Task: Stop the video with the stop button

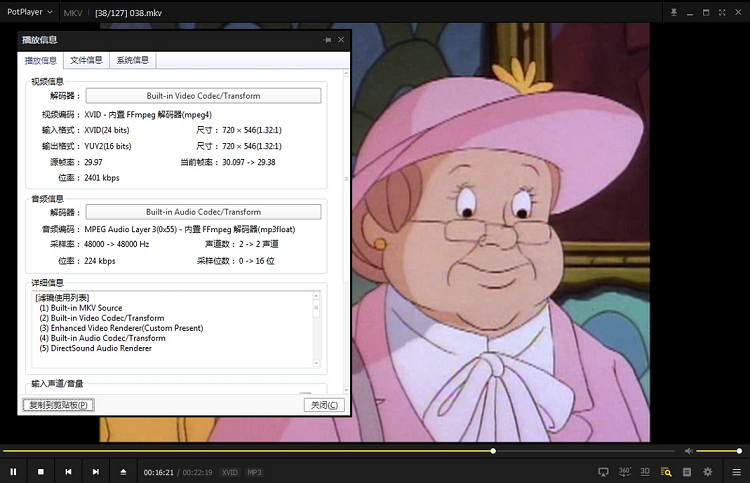Action: coord(41,471)
